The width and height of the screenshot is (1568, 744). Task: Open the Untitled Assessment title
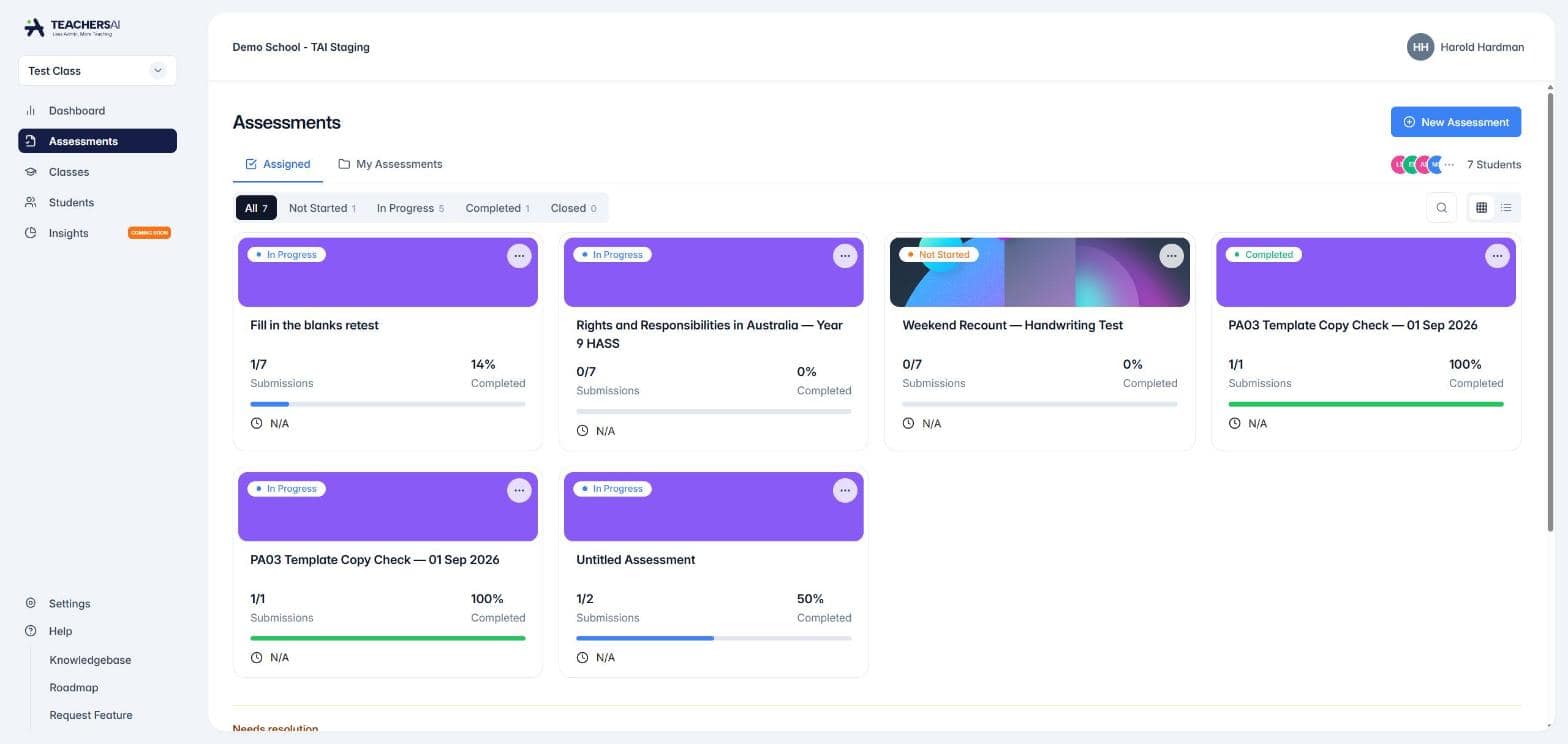click(636, 560)
